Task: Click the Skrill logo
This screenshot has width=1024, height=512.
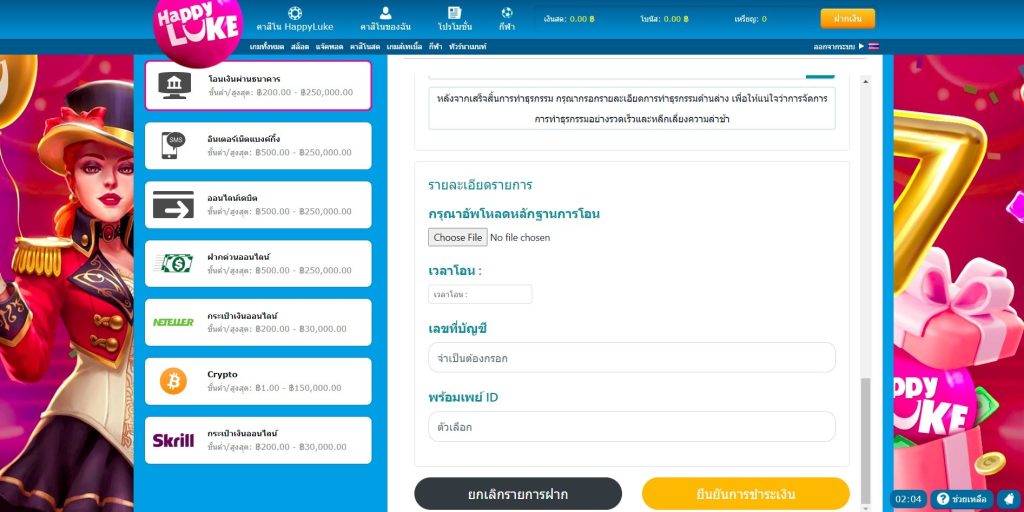Action: (173, 440)
